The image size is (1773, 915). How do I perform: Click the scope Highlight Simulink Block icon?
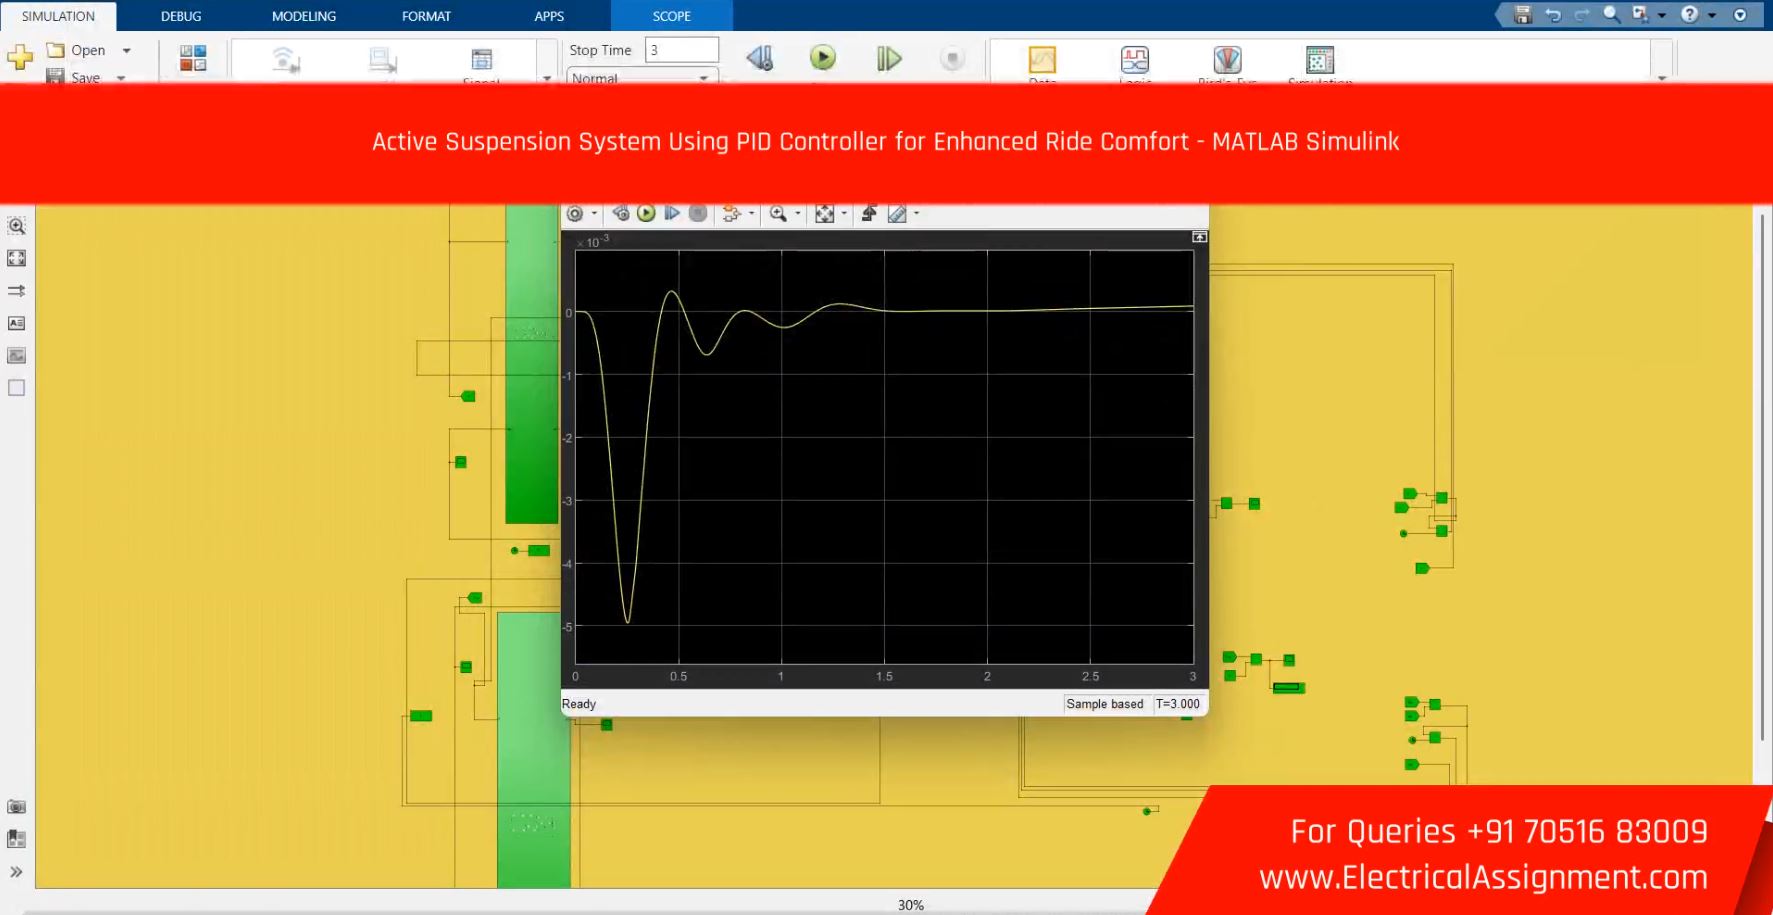point(732,214)
